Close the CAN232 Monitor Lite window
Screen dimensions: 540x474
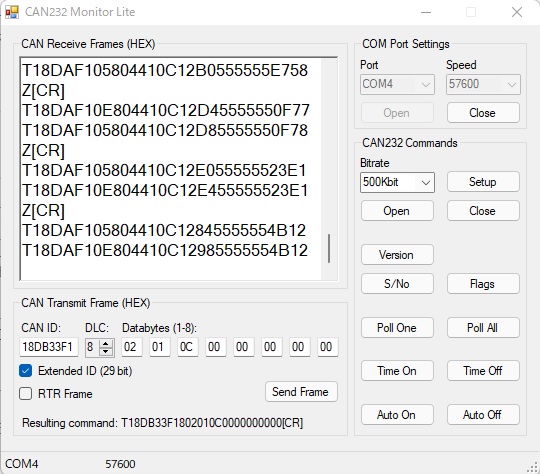(517, 12)
